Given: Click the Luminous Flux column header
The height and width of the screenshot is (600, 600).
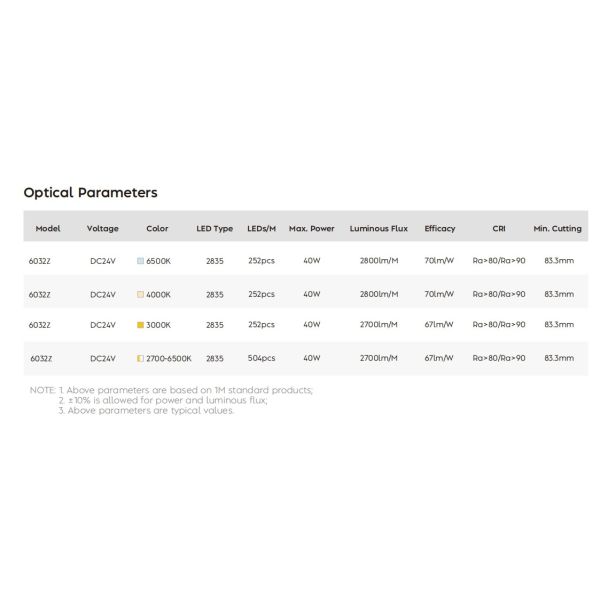Looking at the screenshot, I should [x=379, y=228].
